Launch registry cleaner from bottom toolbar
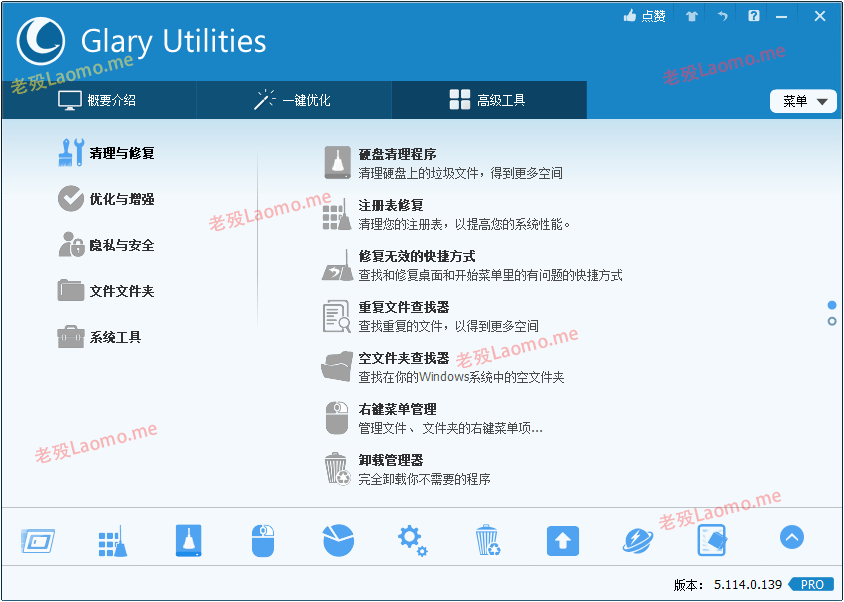Viewport: 844px width, 602px height. [113, 541]
